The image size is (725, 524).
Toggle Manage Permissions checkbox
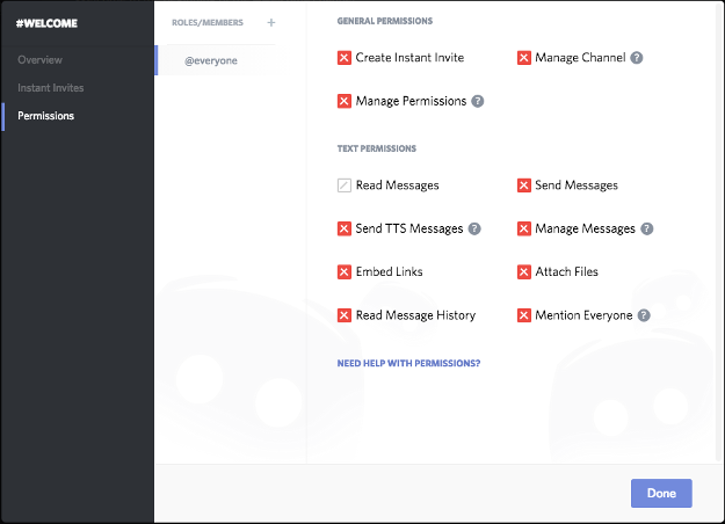coord(344,101)
